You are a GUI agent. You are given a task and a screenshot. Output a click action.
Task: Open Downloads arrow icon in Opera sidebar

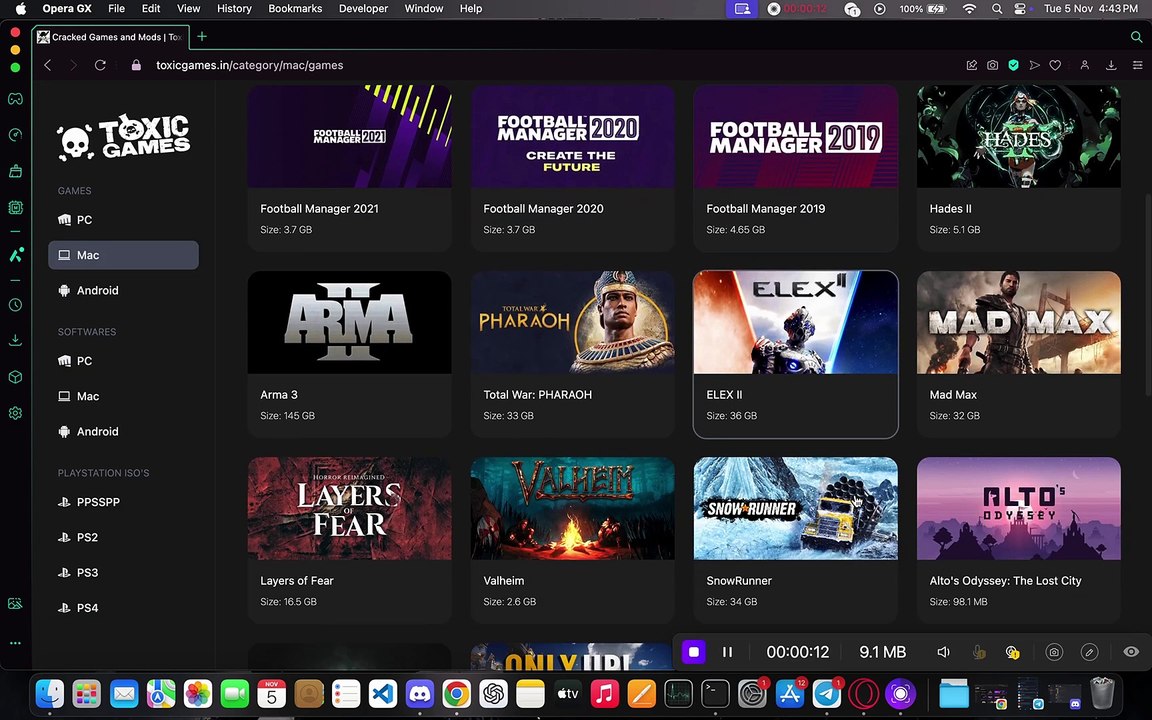[x=15, y=340]
